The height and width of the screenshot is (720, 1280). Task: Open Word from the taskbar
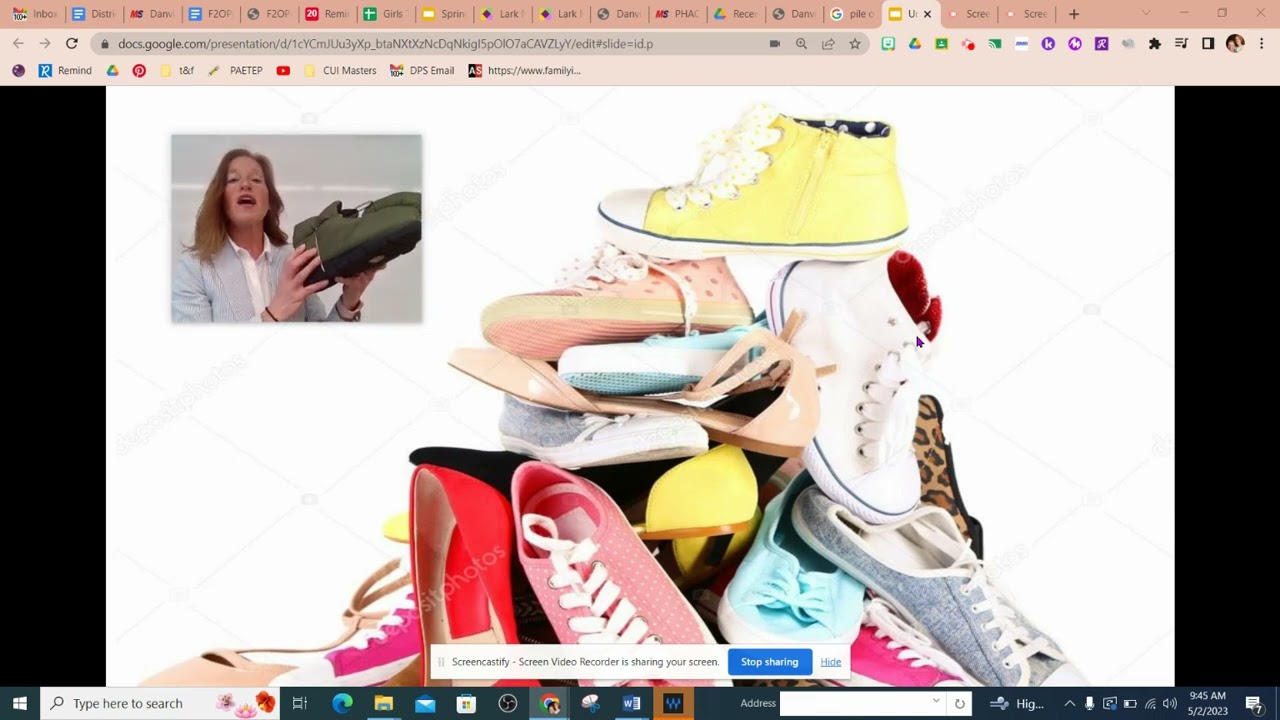(x=632, y=703)
